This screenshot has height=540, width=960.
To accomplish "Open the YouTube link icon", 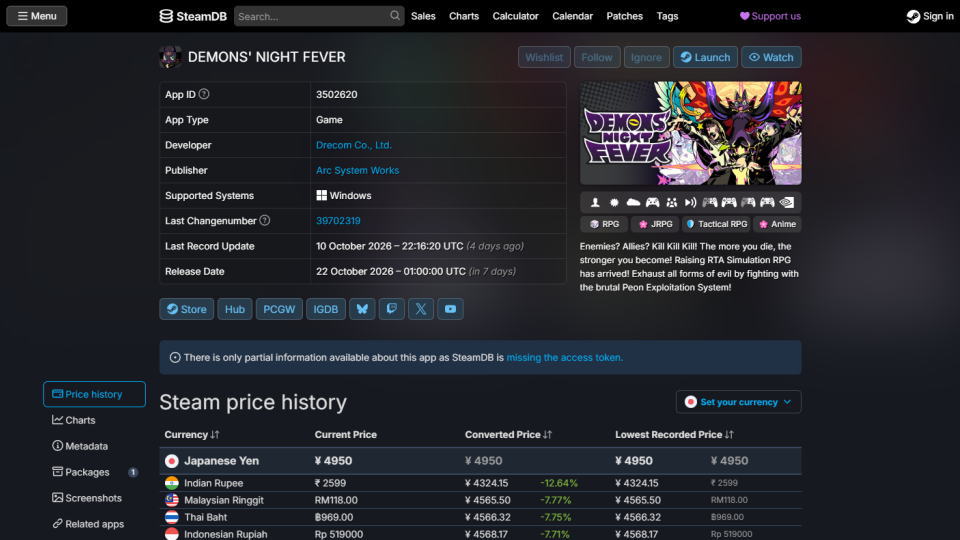I will point(450,309).
